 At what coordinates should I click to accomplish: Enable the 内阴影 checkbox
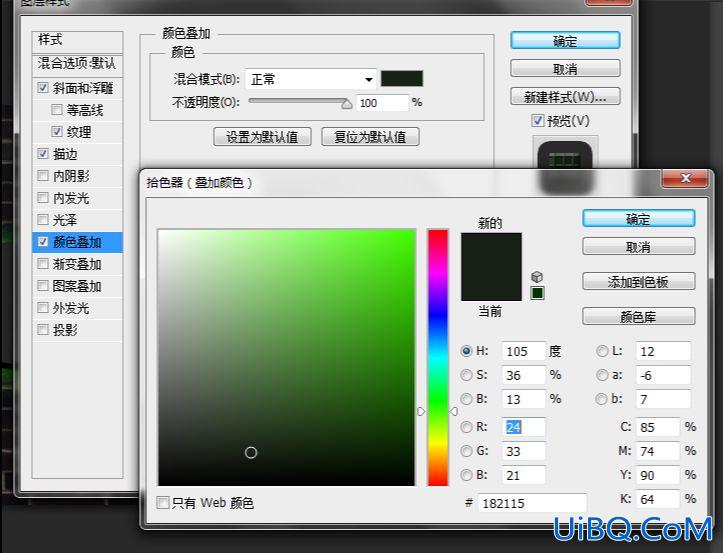click(43, 176)
